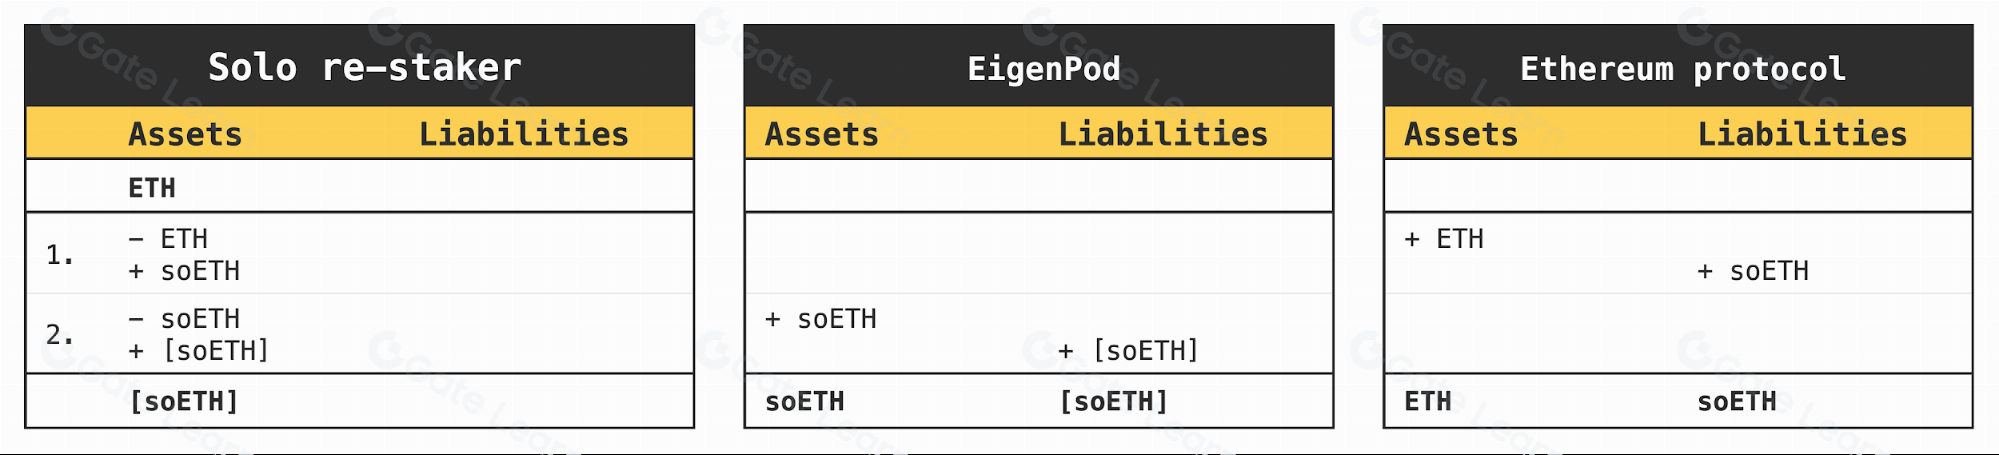Image resolution: width=1999 pixels, height=455 pixels.
Task: Click "− soETH" entry in Solo re-staker
Action: coord(184,319)
